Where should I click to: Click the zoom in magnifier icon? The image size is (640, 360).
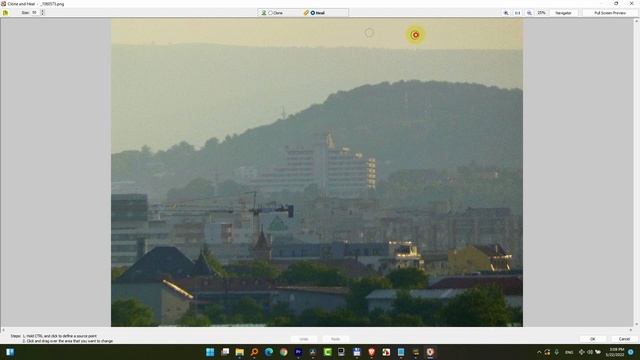tap(506, 13)
